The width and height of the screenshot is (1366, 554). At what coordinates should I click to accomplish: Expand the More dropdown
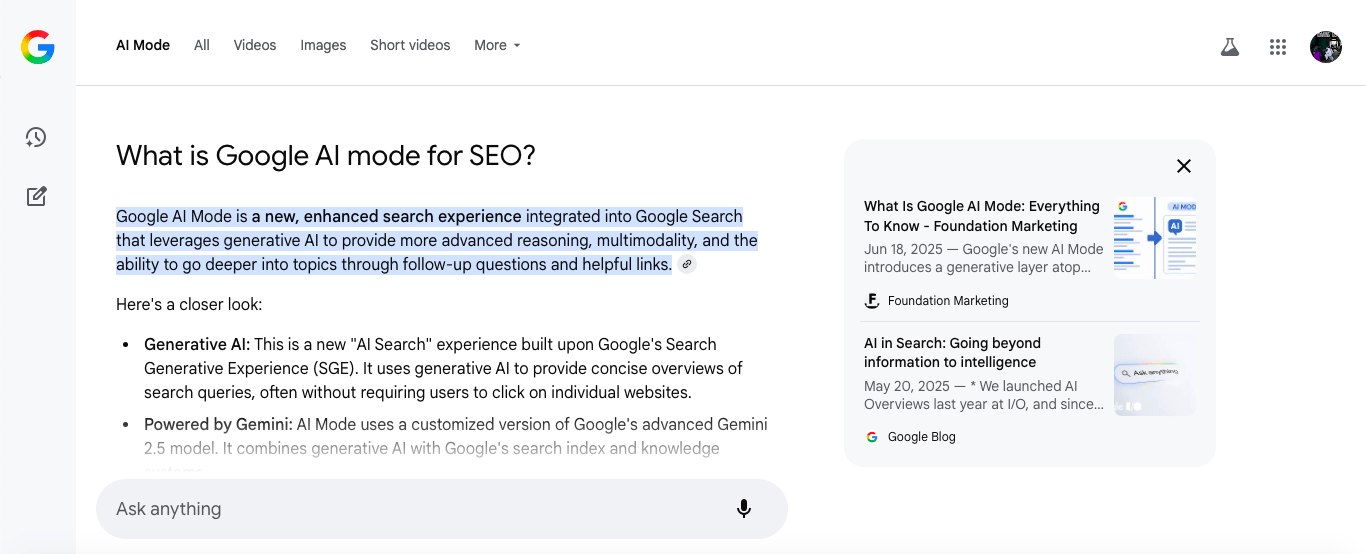497,45
